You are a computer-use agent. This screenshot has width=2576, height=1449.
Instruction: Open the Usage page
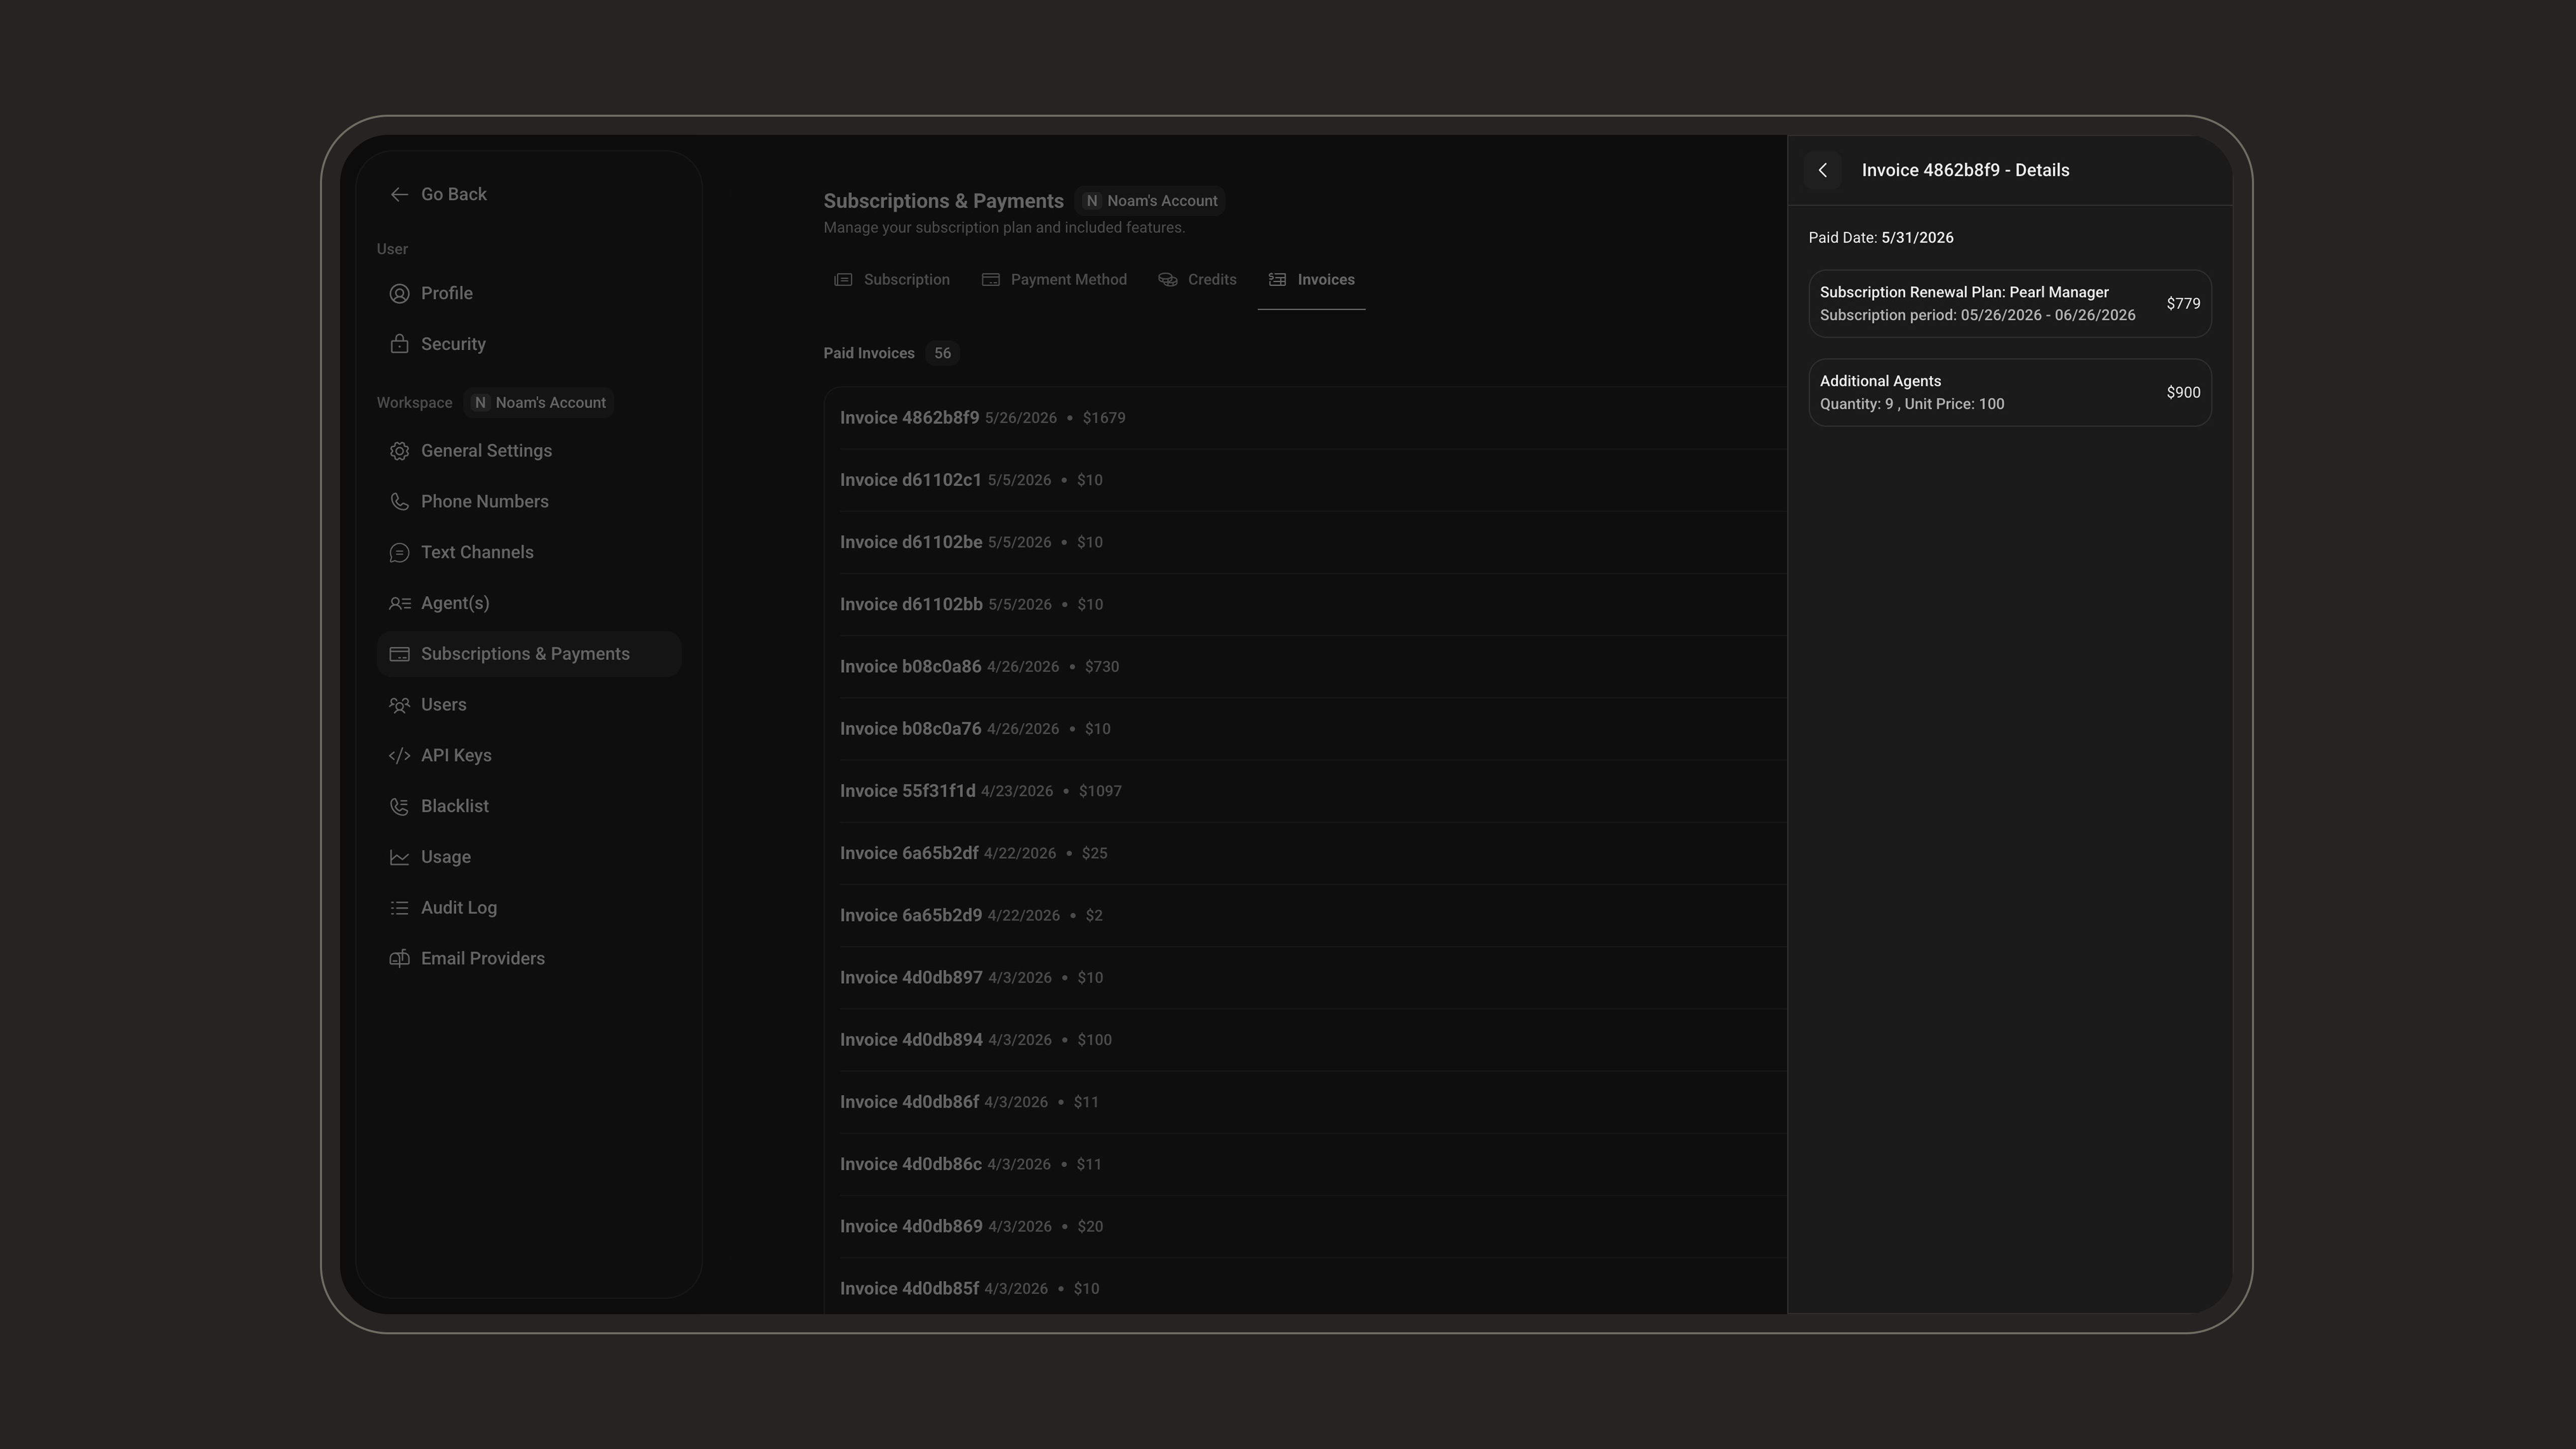529,857
